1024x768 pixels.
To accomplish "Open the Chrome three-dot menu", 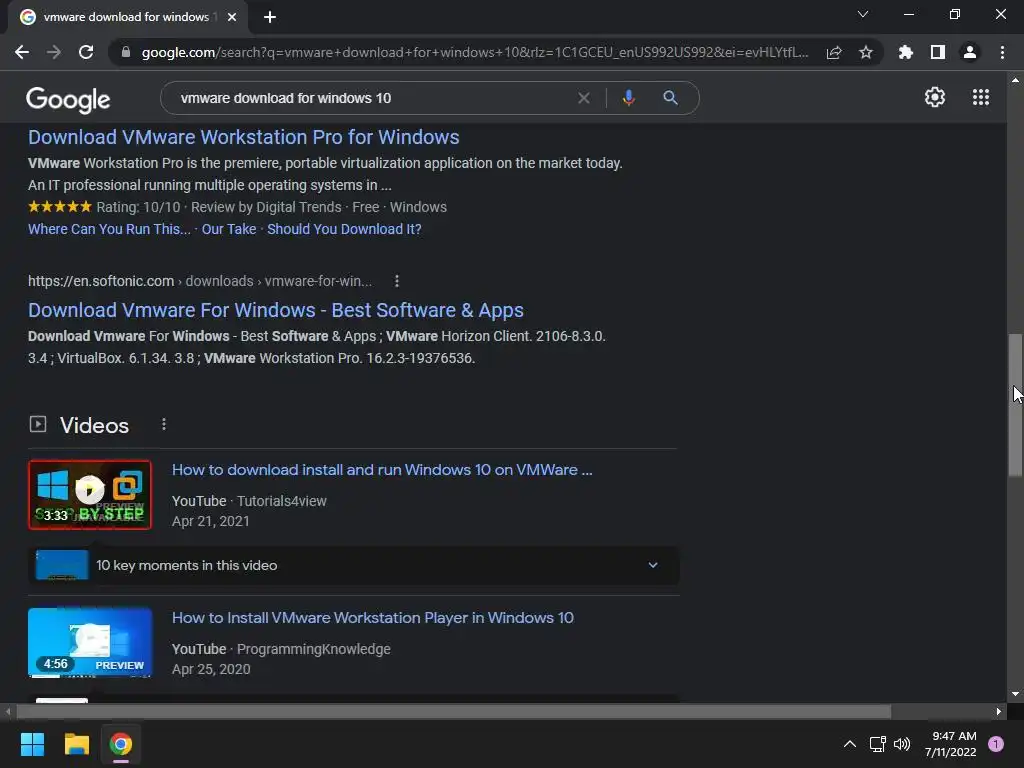I will point(1002,52).
